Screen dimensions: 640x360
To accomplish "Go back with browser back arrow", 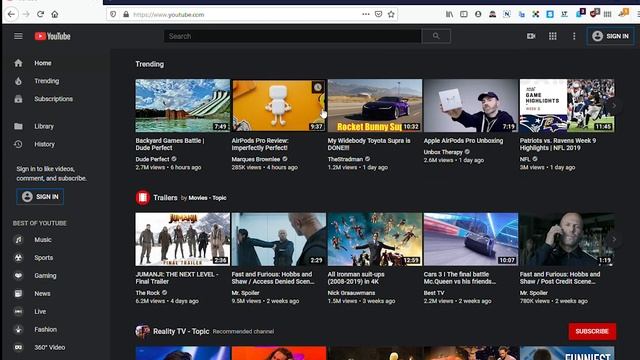I will tap(11, 14).
